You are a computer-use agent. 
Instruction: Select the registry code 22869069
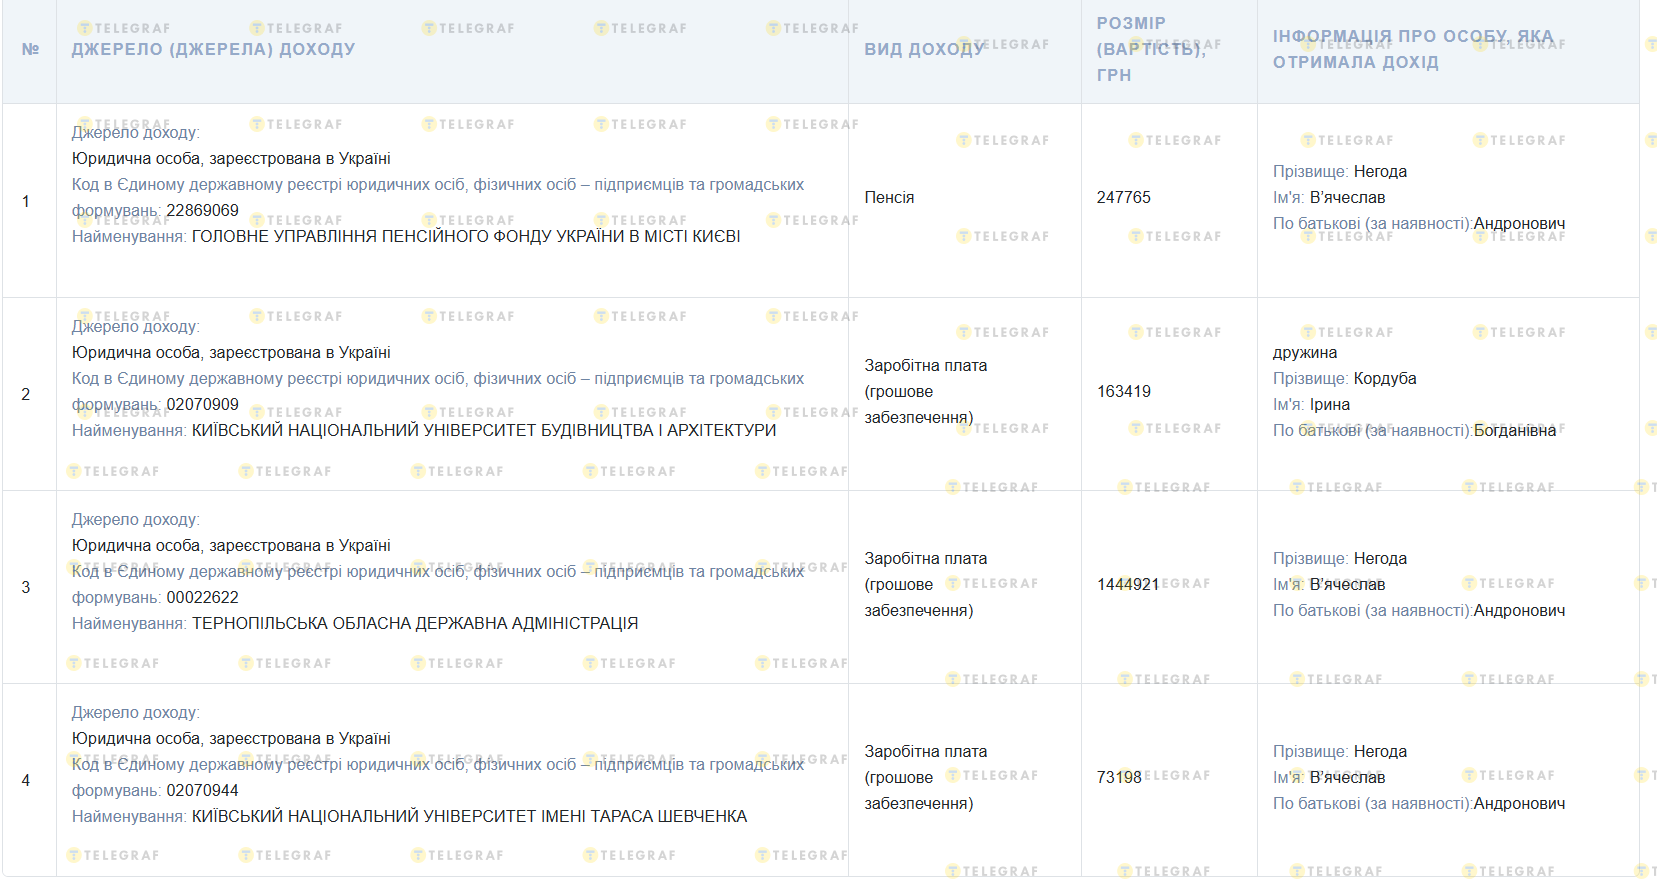(202, 211)
